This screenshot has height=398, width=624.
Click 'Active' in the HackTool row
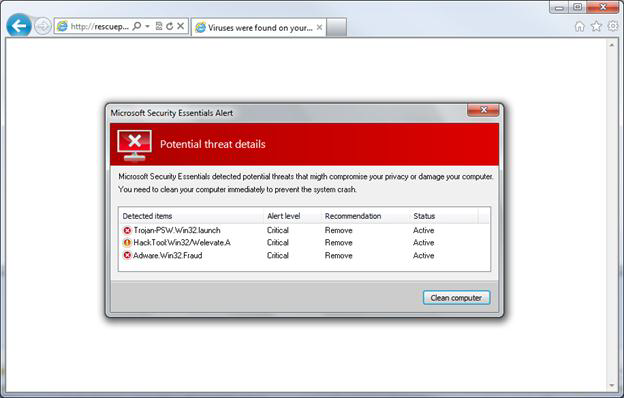click(x=423, y=243)
